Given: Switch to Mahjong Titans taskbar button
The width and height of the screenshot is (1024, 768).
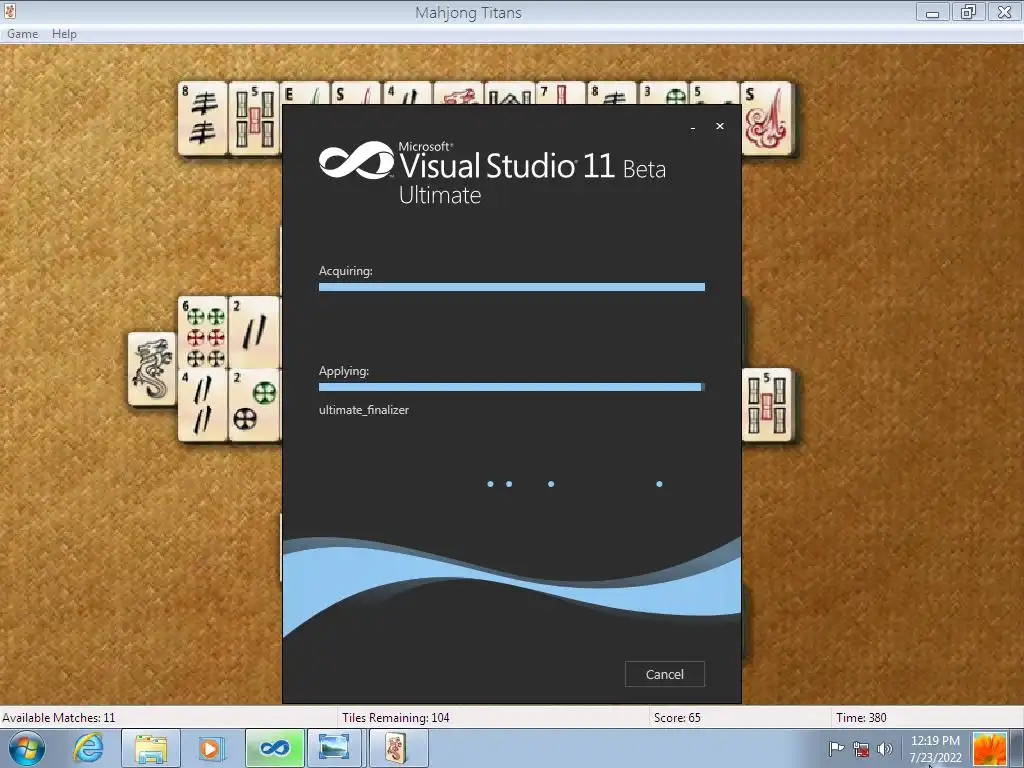Looking at the screenshot, I should tap(398, 748).
